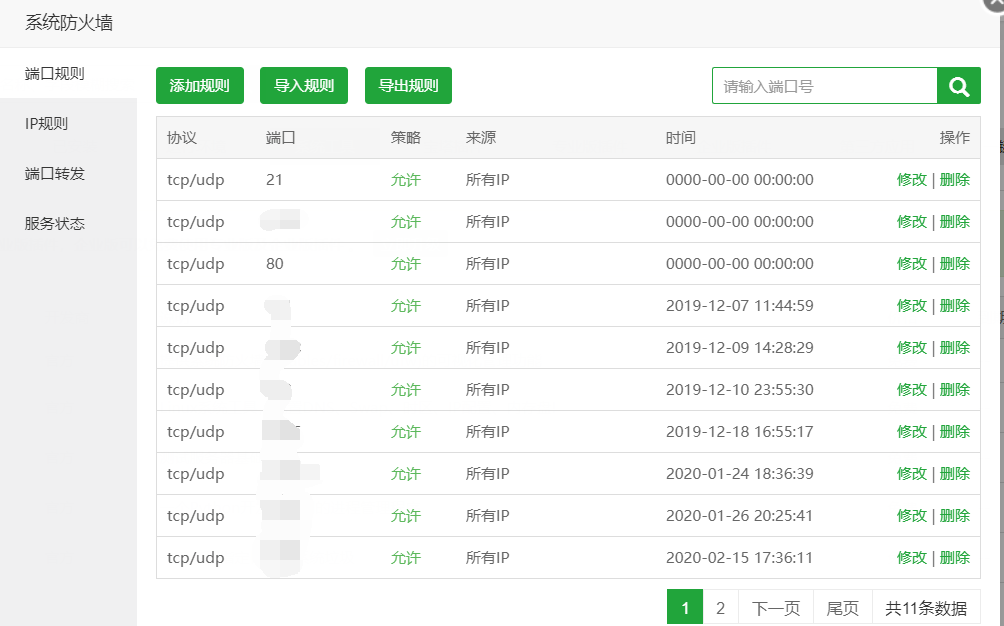Image resolution: width=1004 pixels, height=626 pixels.
Task: Click the 2019-12-07 11:44:59 timestamp
Action: (740, 306)
